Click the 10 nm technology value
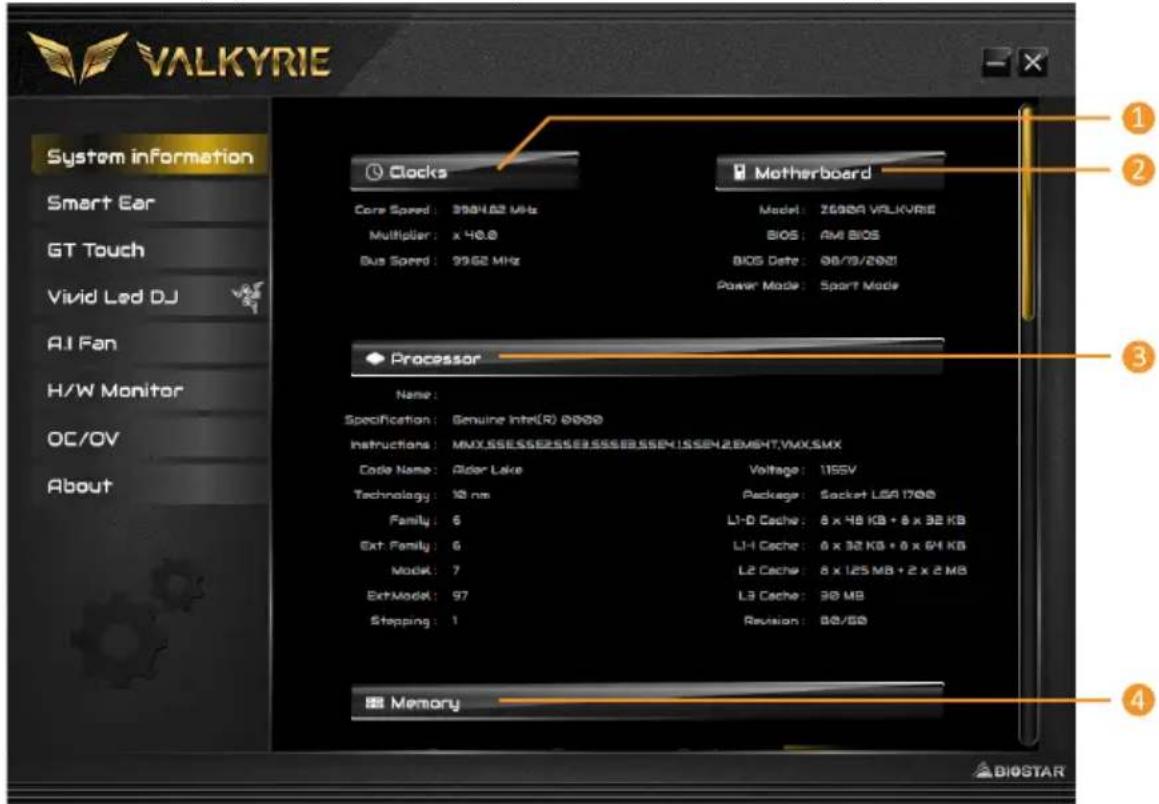Image resolution: width=1159 pixels, height=804 pixels. (471, 495)
